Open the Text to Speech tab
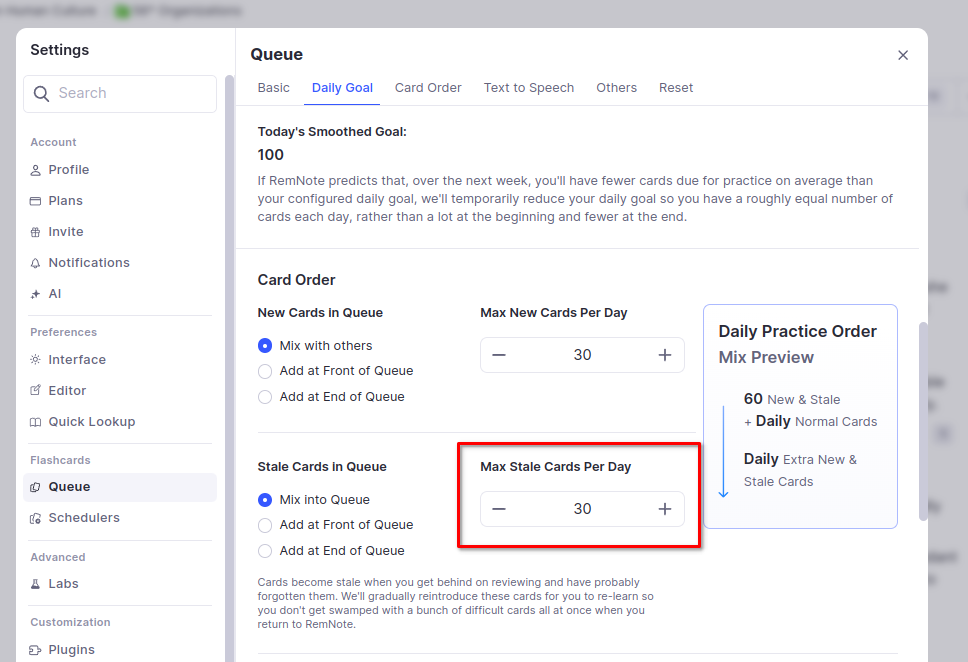 (x=529, y=88)
